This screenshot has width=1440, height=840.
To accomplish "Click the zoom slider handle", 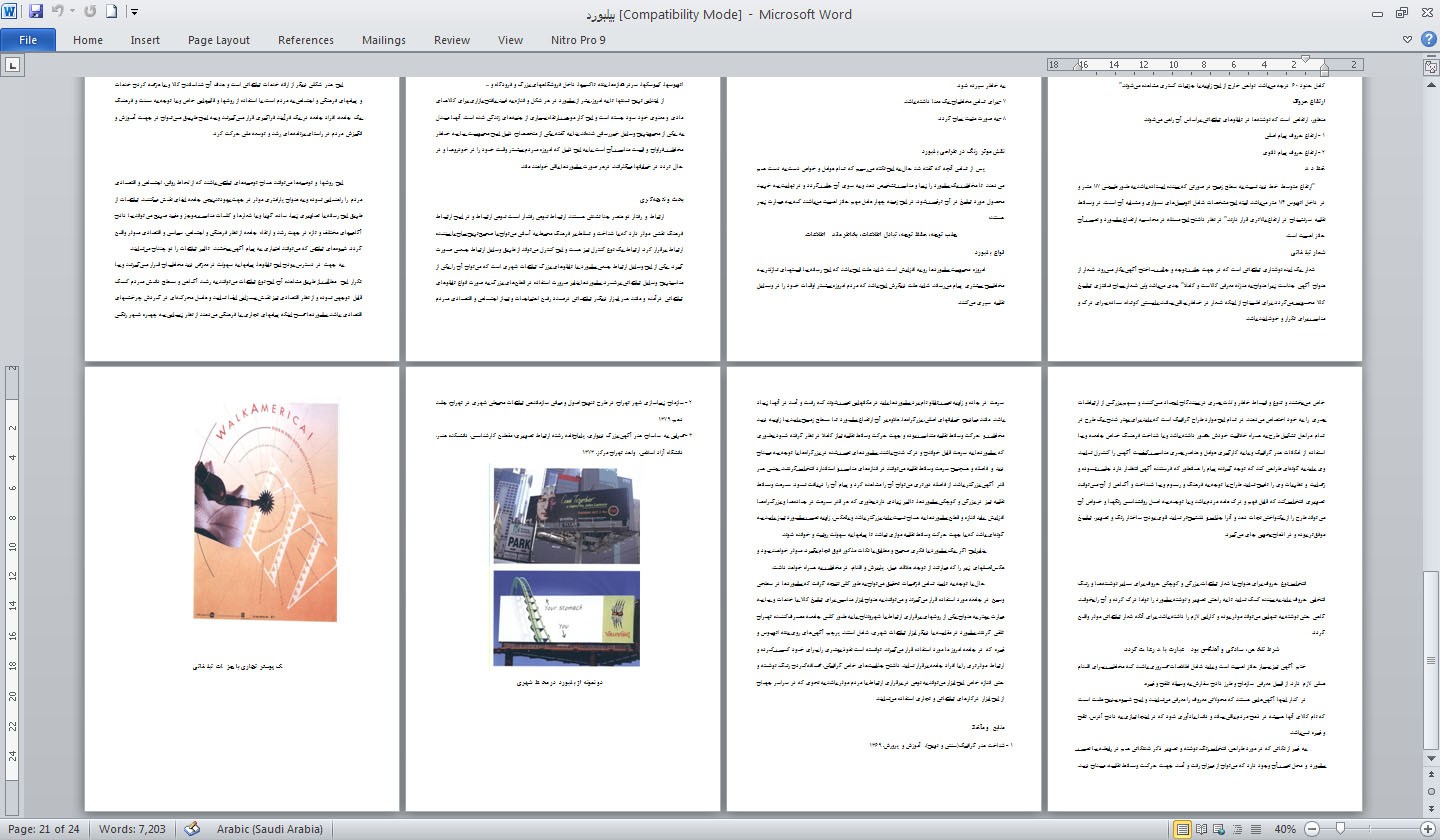I will click(1339, 829).
